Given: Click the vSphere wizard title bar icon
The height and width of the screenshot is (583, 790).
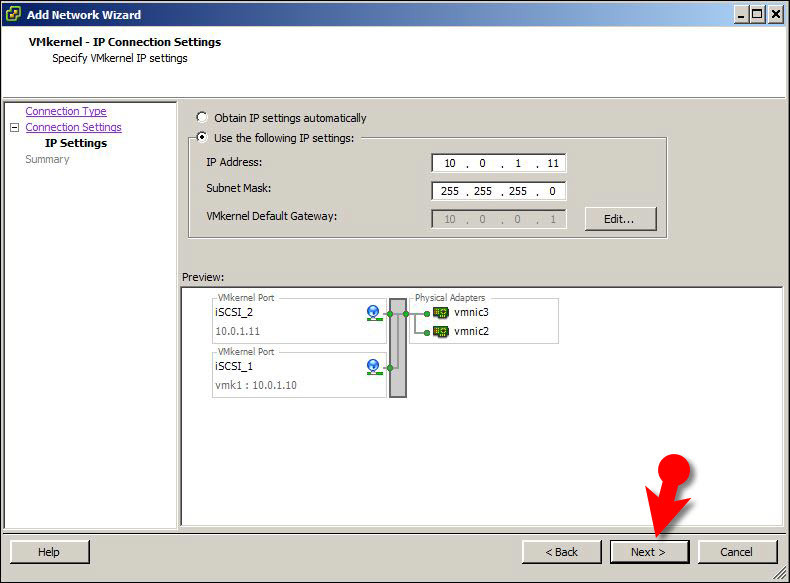Looking at the screenshot, I should (x=13, y=14).
